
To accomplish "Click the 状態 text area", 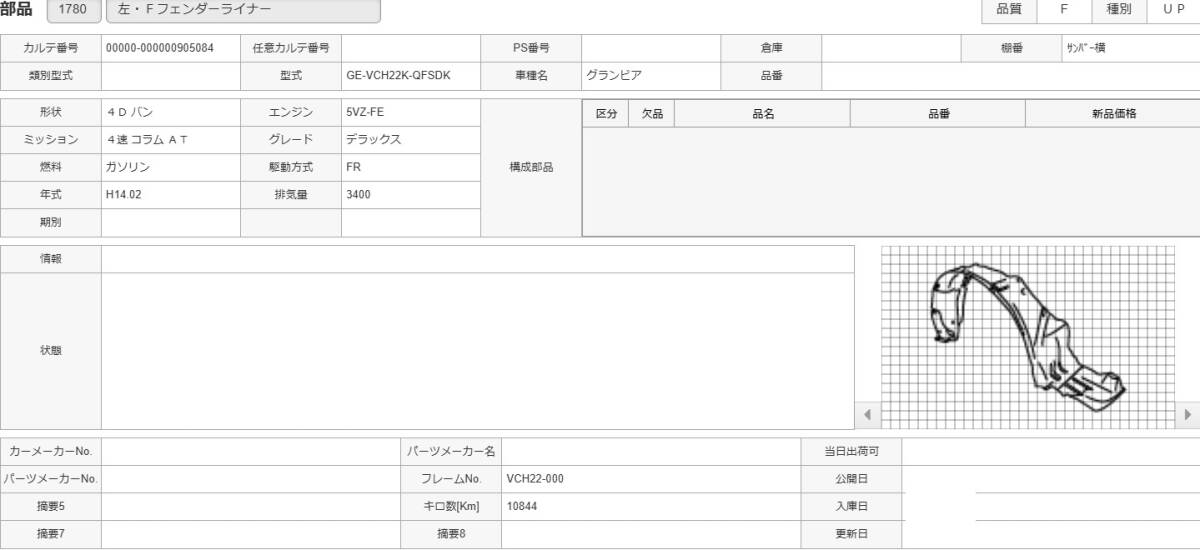I will tap(478, 351).
